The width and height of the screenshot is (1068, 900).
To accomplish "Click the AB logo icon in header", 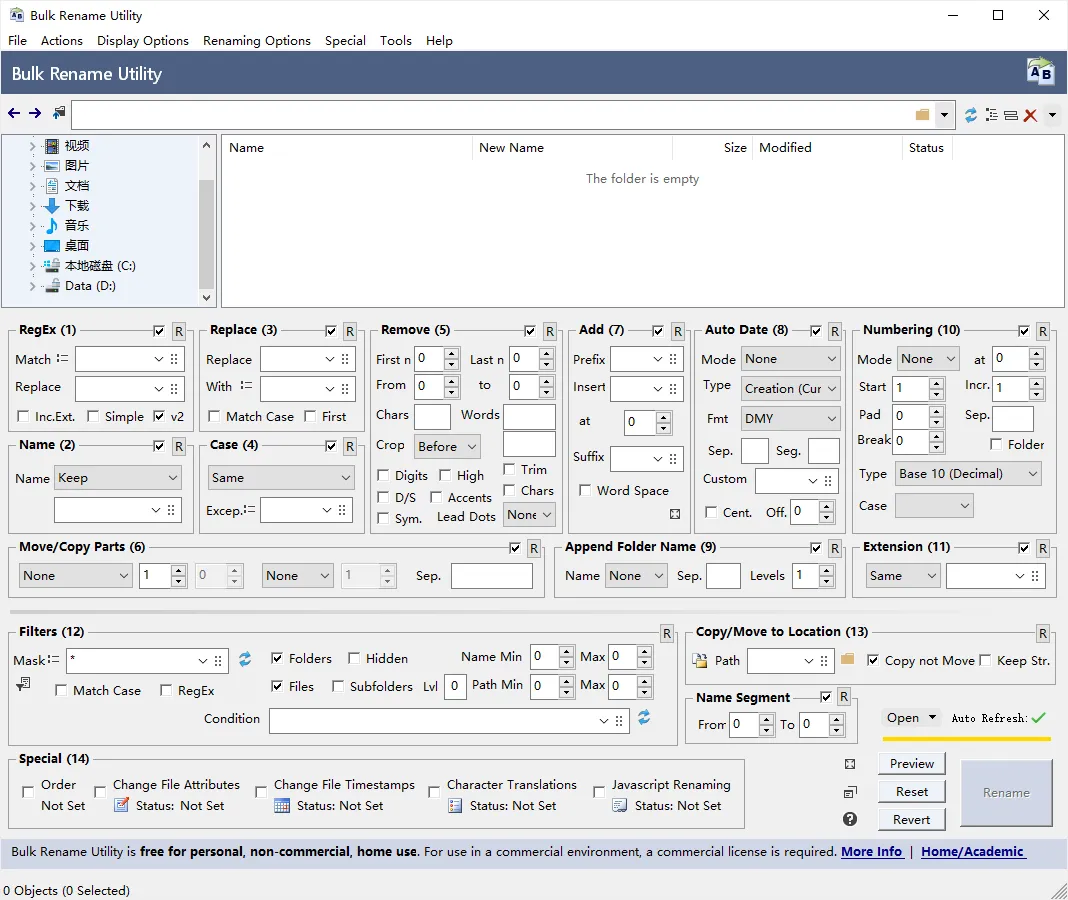I will [1040, 72].
